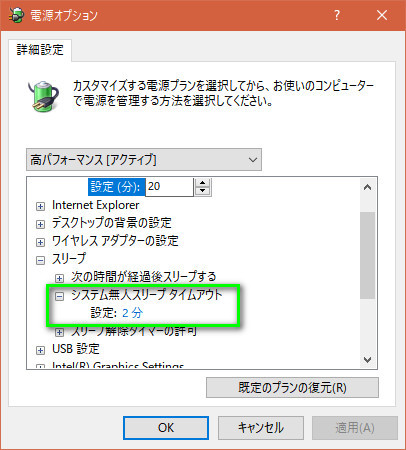Image resolution: width=406 pixels, height=450 pixels.
Task: Click the green battery plug icon
Action: [43, 95]
